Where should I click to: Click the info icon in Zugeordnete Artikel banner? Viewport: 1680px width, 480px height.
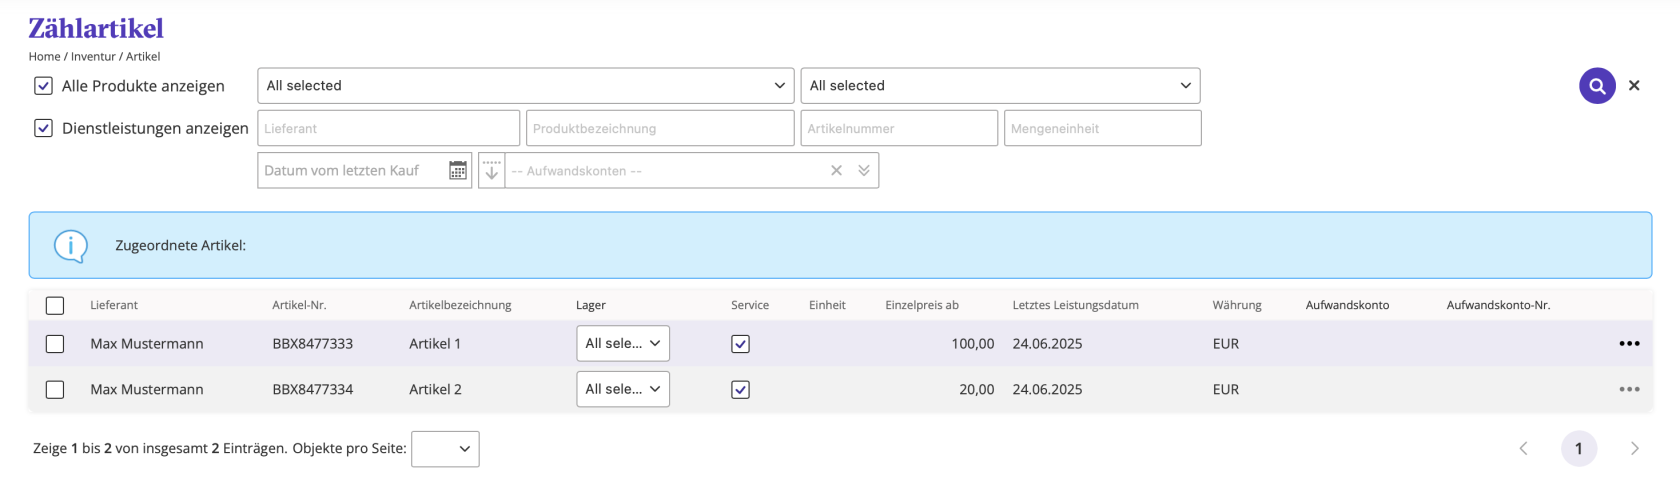pos(71,245)
